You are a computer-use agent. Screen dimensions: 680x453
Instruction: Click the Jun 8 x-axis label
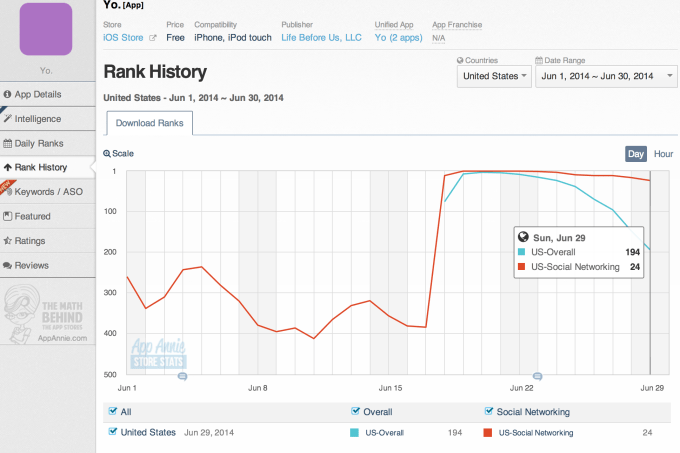coord(258,388)
